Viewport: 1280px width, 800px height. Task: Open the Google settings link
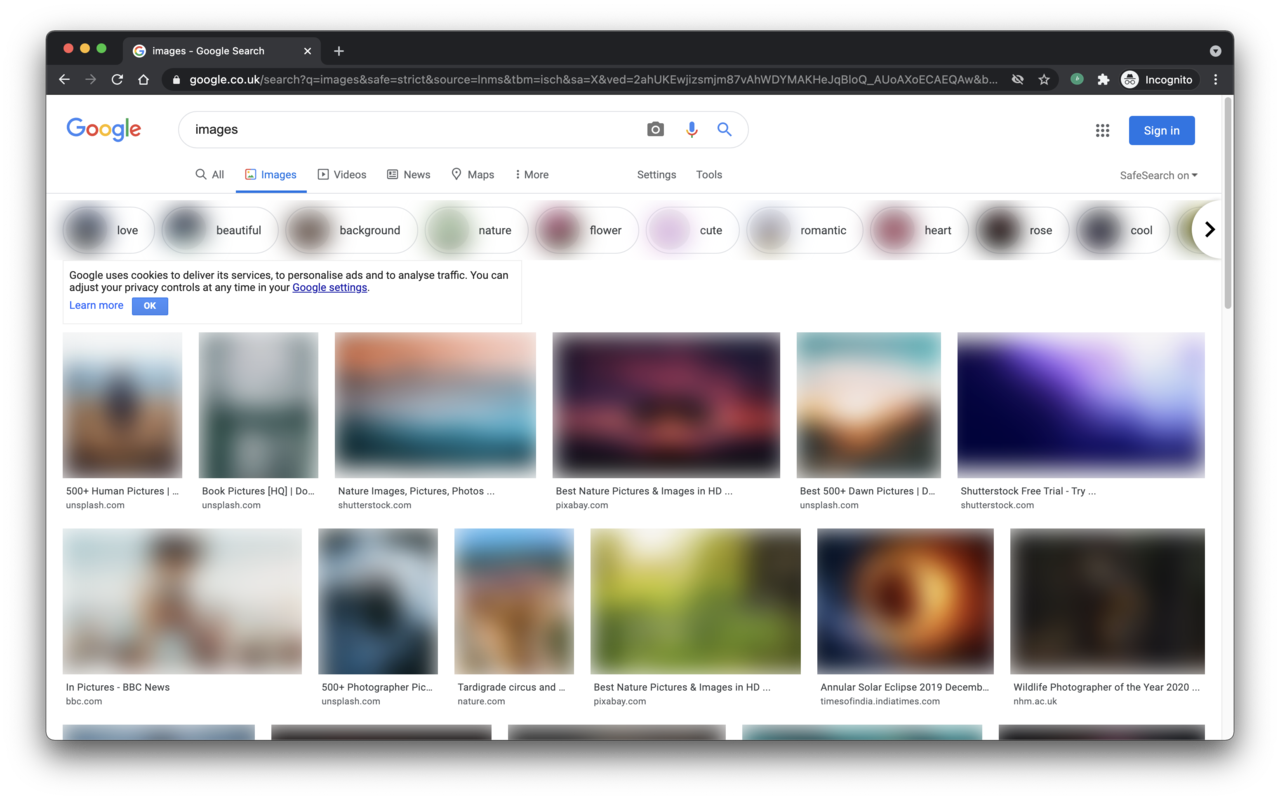tap(329, 287)
